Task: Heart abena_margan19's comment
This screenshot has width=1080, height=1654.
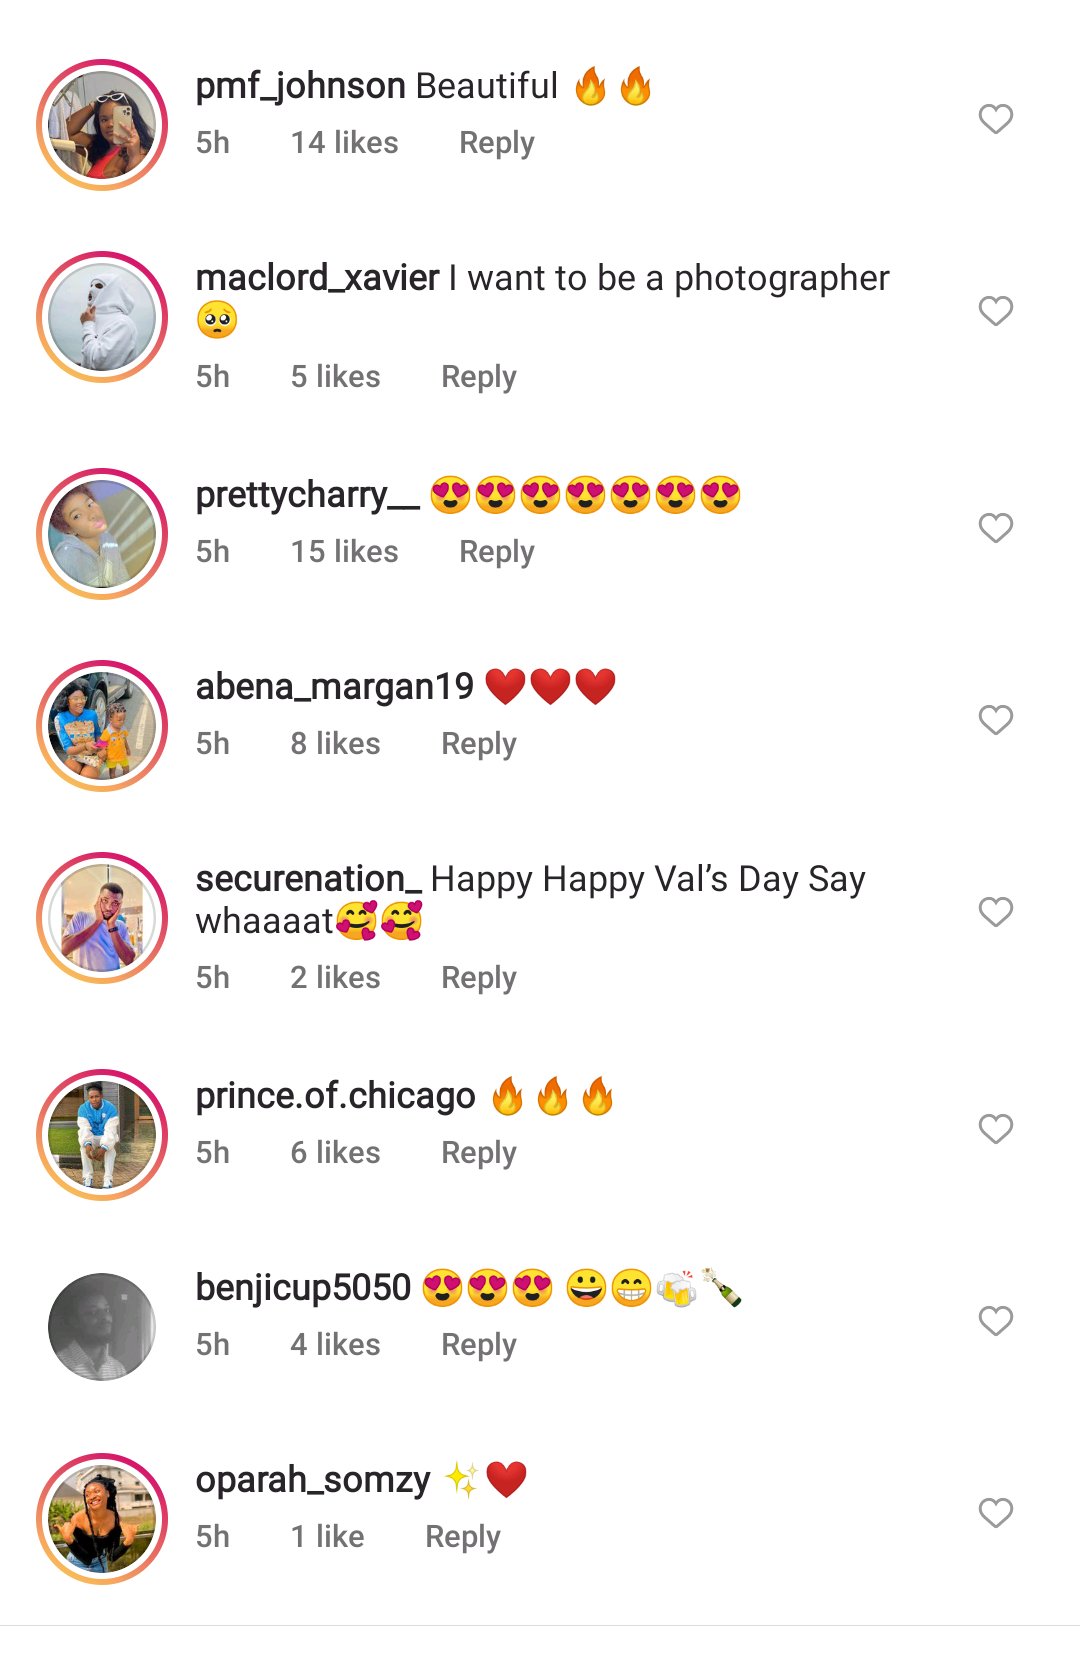Action: (x=995, y=720)
